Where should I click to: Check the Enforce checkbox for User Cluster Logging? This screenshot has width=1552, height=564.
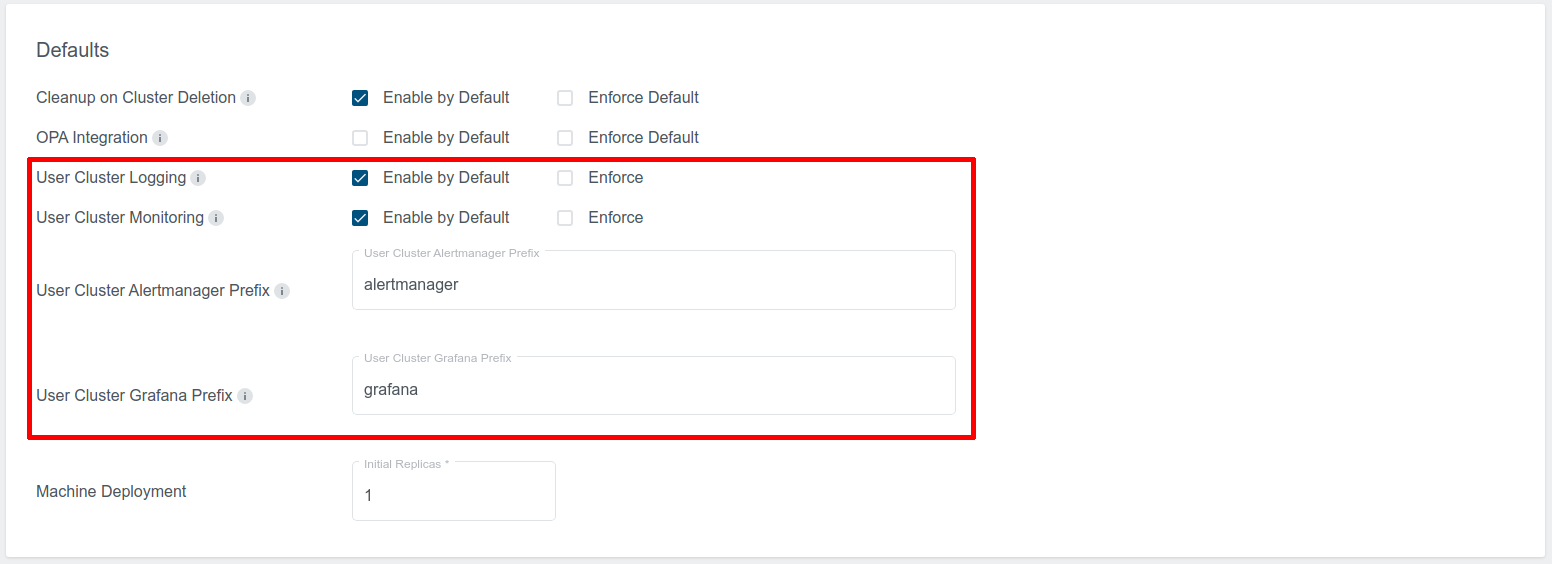565,178
